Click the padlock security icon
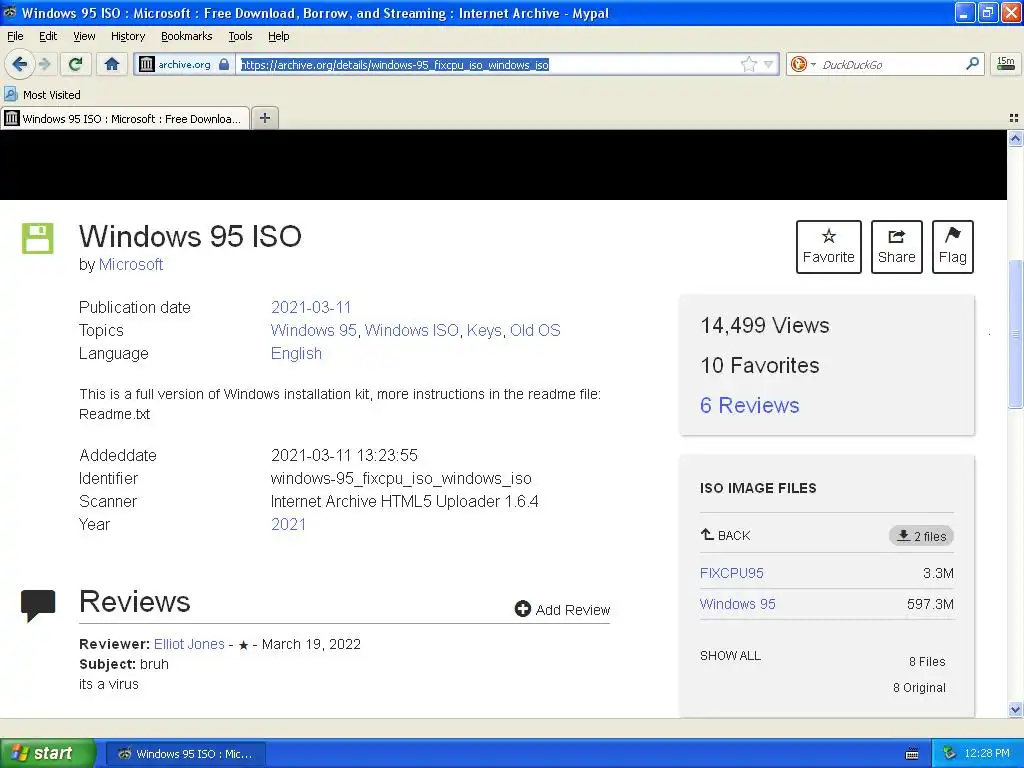Image resolution: width=1024 pixels, height=768 pixels. [224, 64]
